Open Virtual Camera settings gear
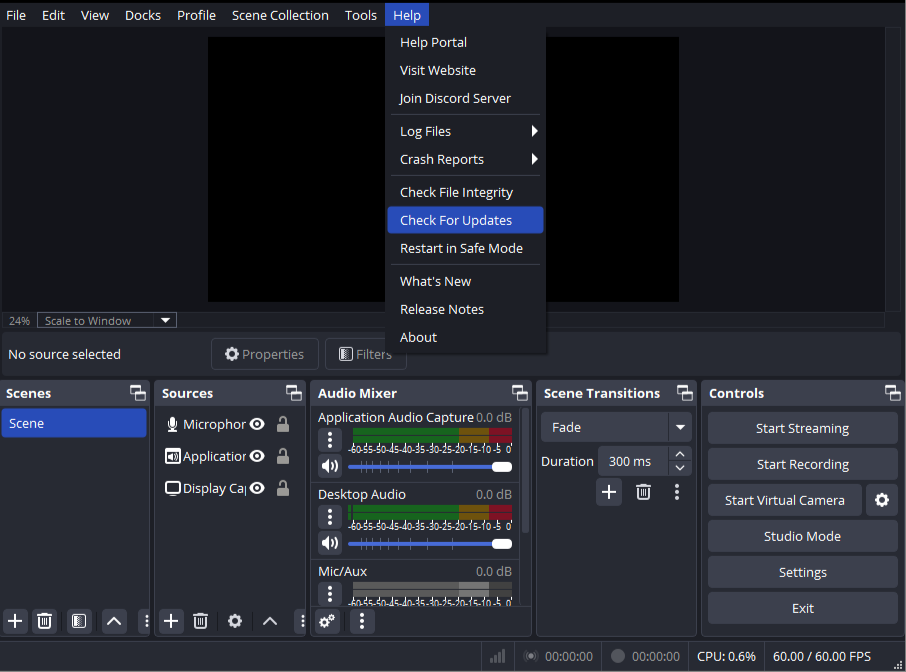 881,500
